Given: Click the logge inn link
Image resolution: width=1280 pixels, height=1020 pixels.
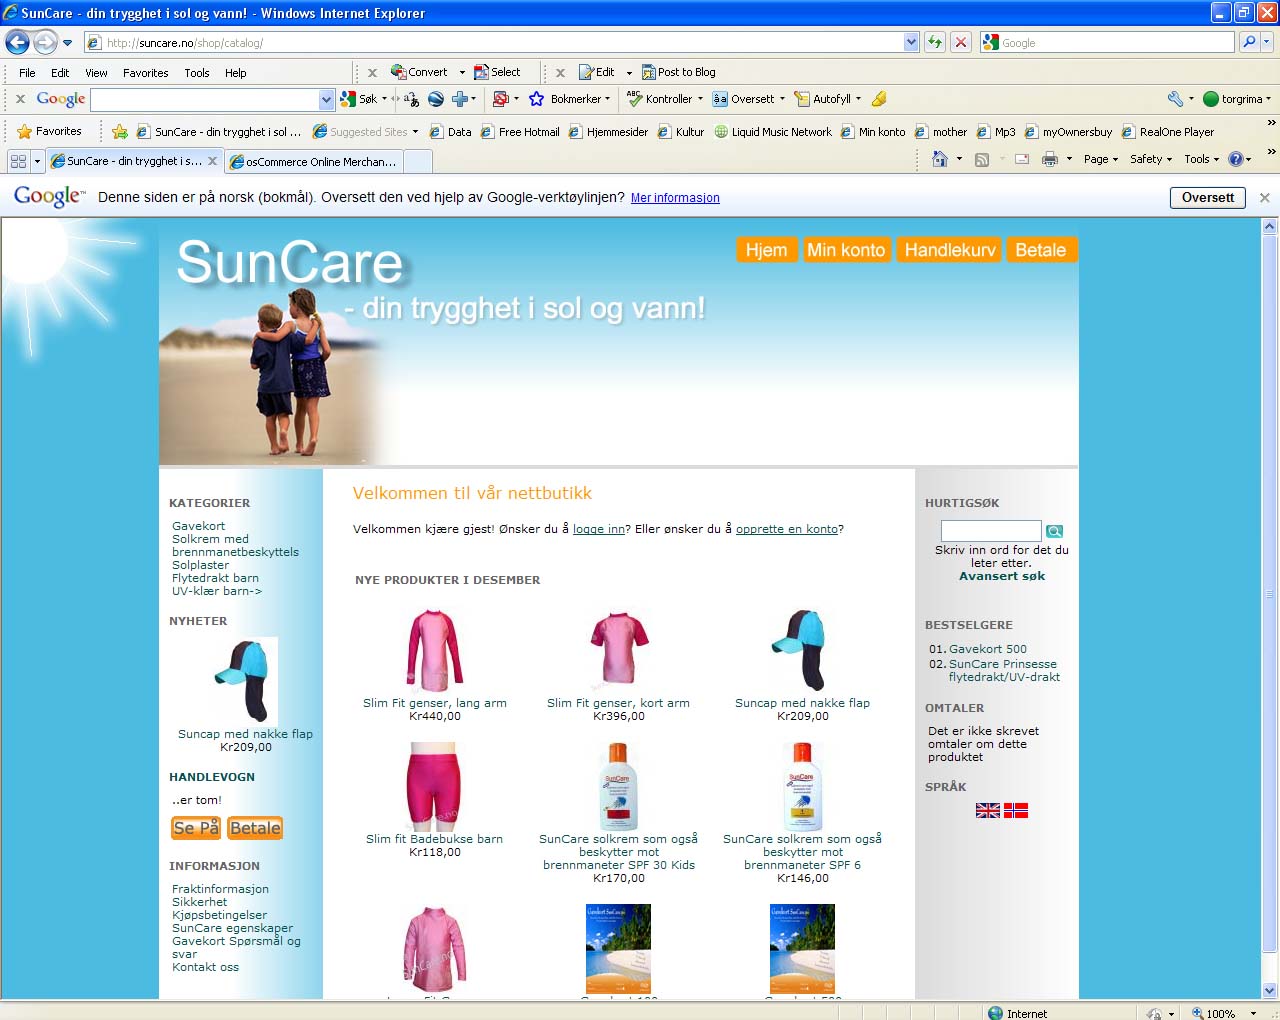Looking at the screenshot, I should [599, 529].
